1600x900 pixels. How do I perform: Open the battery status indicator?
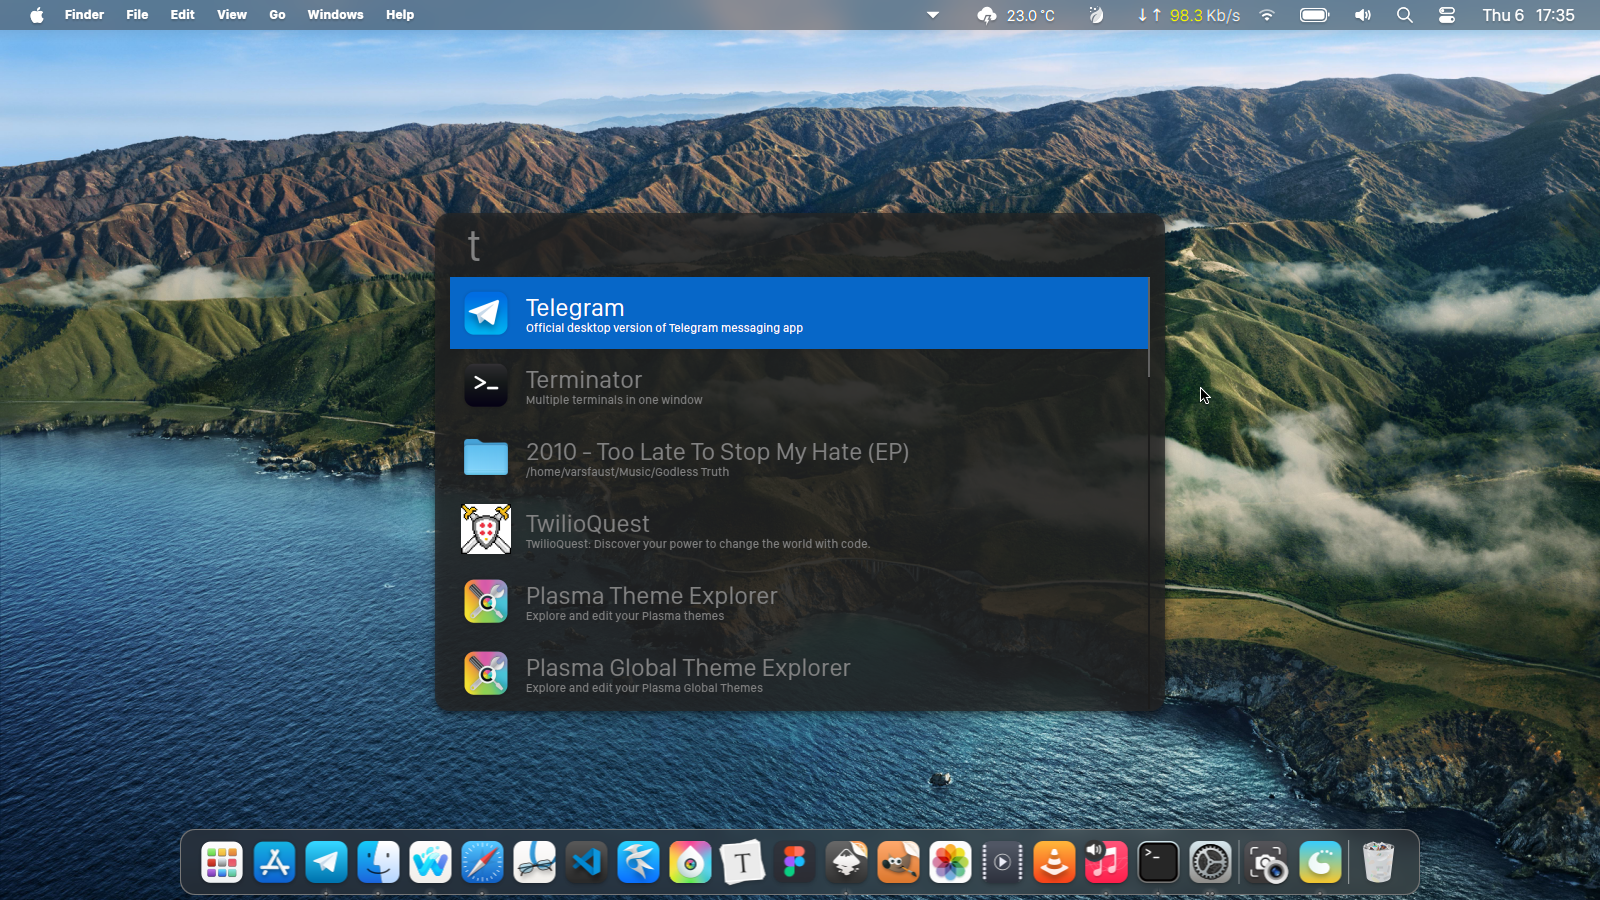tap(1314, 15)
